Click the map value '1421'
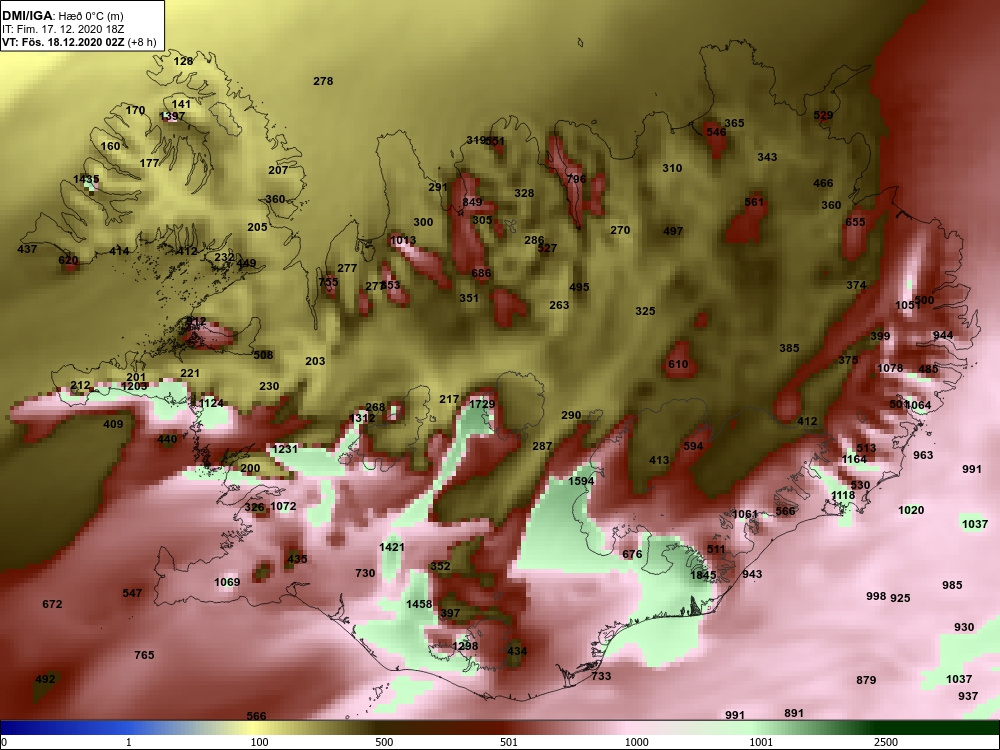Image resolution: width=1000 pixels, height=750 pixels. click(x=392, y=547)
